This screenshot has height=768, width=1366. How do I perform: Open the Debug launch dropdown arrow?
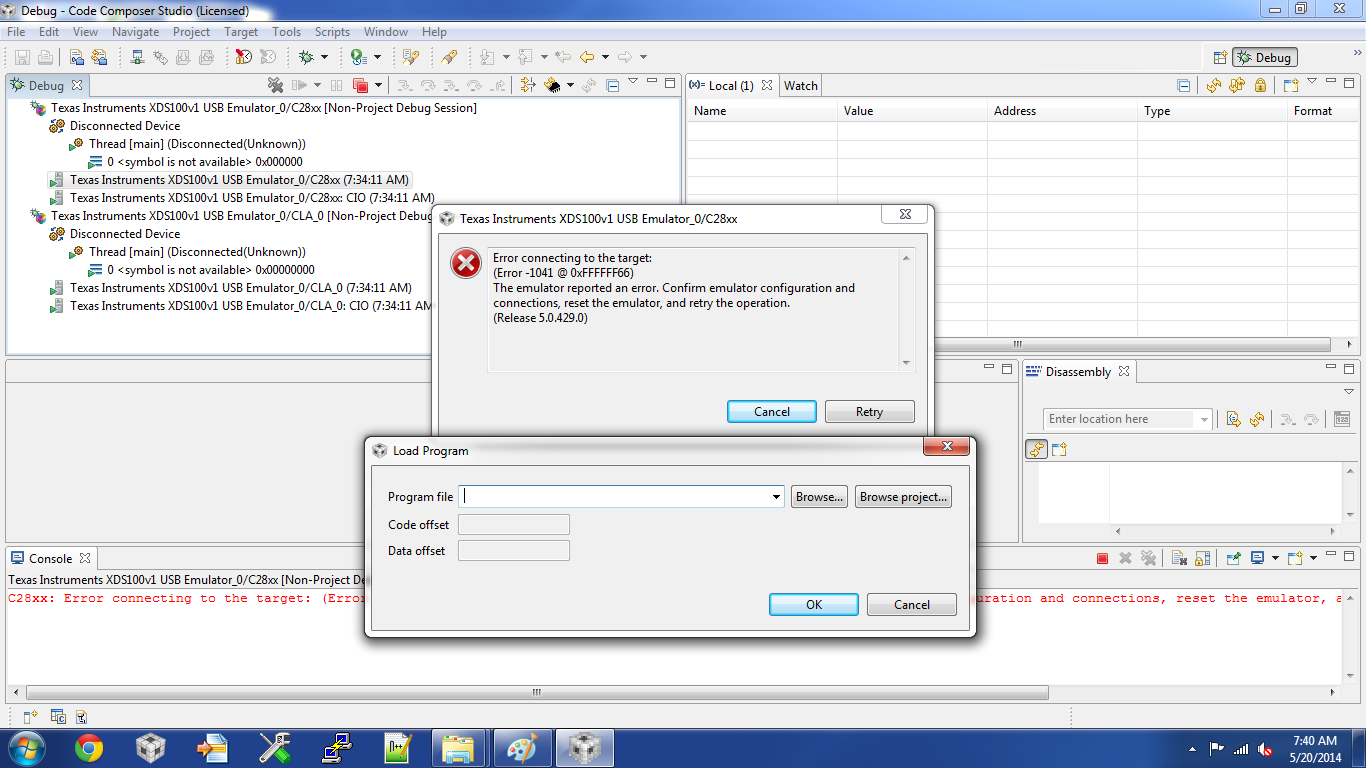pos(324,58)
